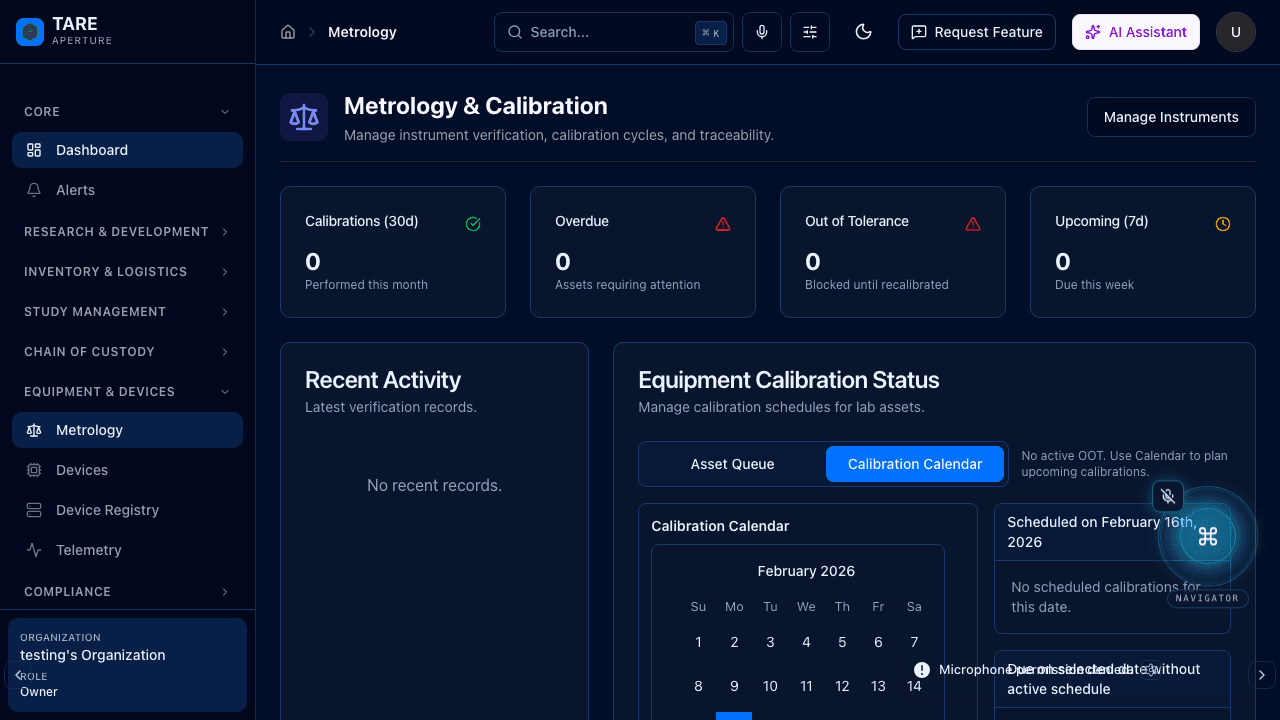Launch the AI Assistant
The image size is (1280, 720).
click(1136, 31)
